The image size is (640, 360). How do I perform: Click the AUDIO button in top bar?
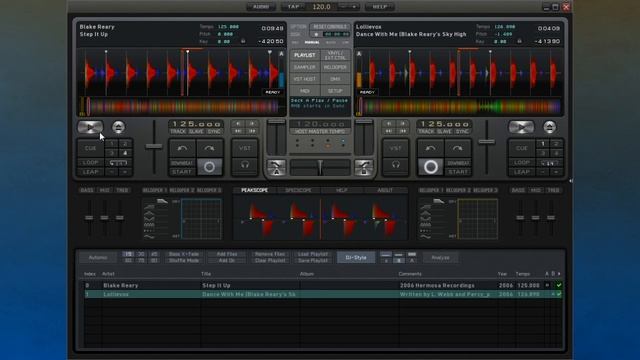(x=261, y=7)
